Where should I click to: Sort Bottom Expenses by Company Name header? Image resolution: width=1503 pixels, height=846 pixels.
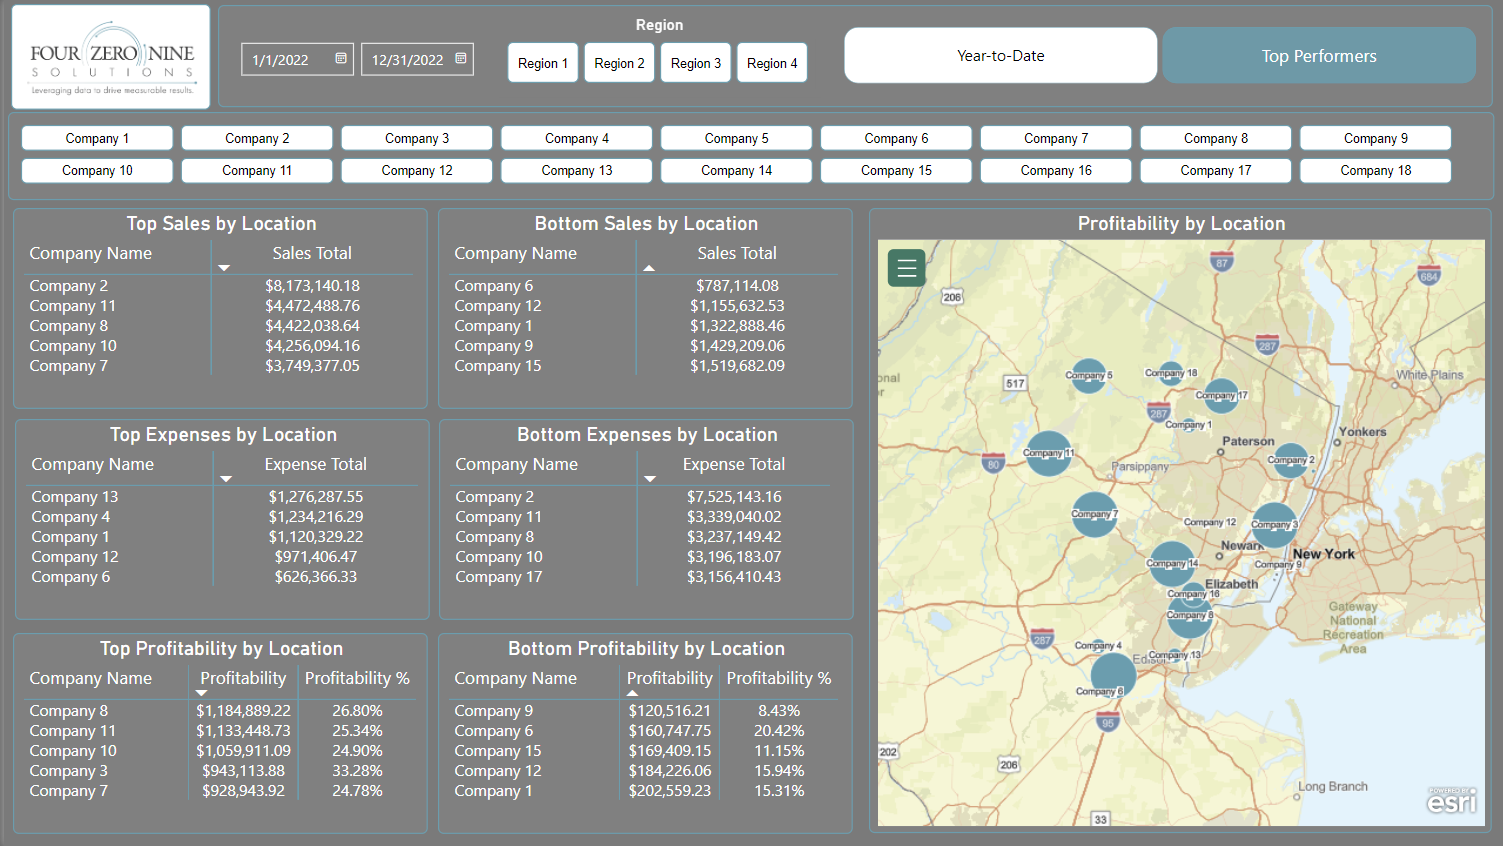tap(516, 464)
